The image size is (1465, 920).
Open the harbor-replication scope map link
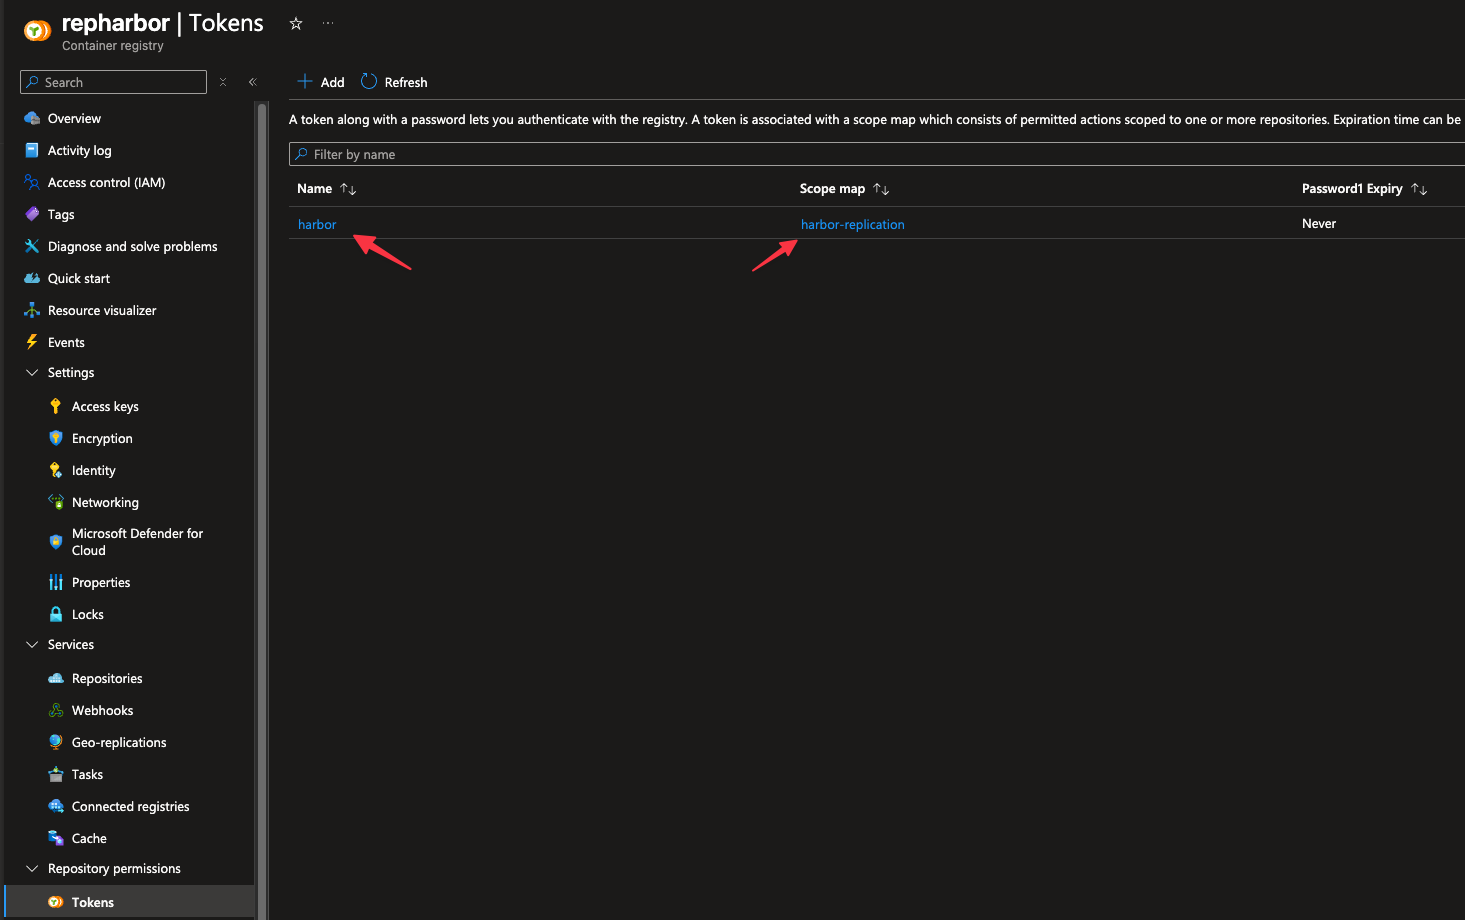point(852,224)
